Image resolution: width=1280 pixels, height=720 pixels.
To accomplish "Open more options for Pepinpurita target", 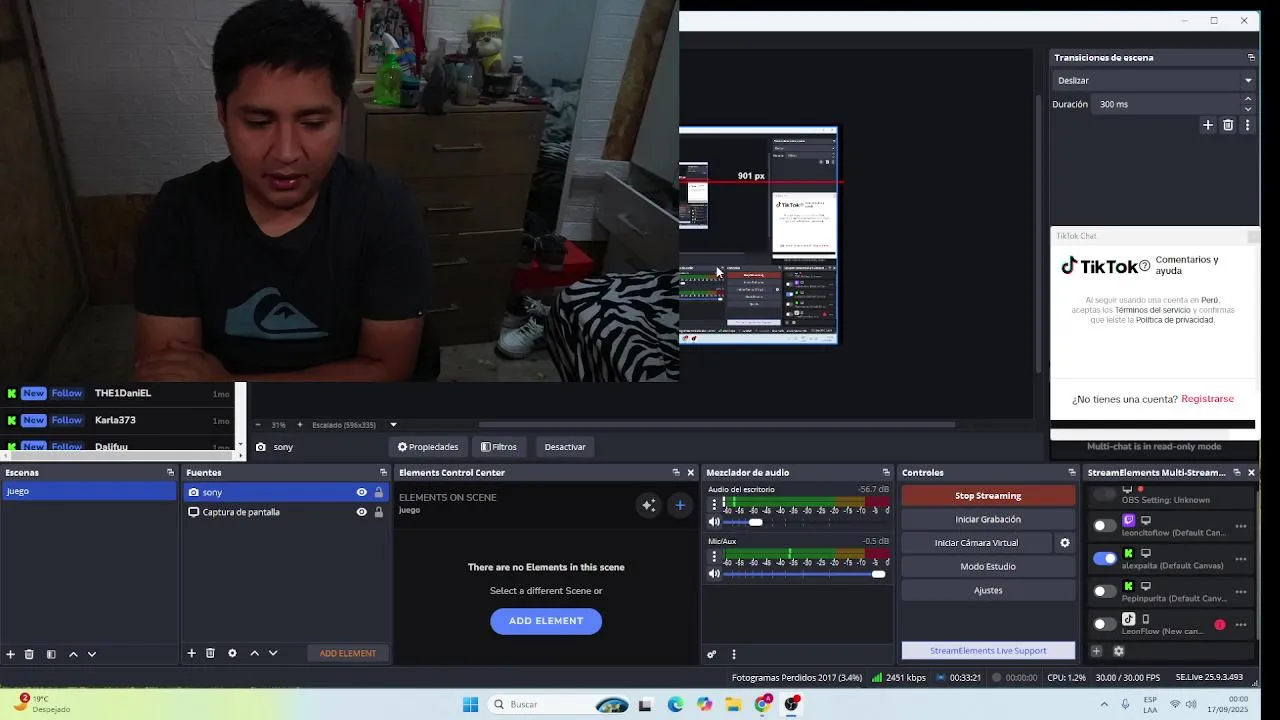I will (x=1241, y=592).
